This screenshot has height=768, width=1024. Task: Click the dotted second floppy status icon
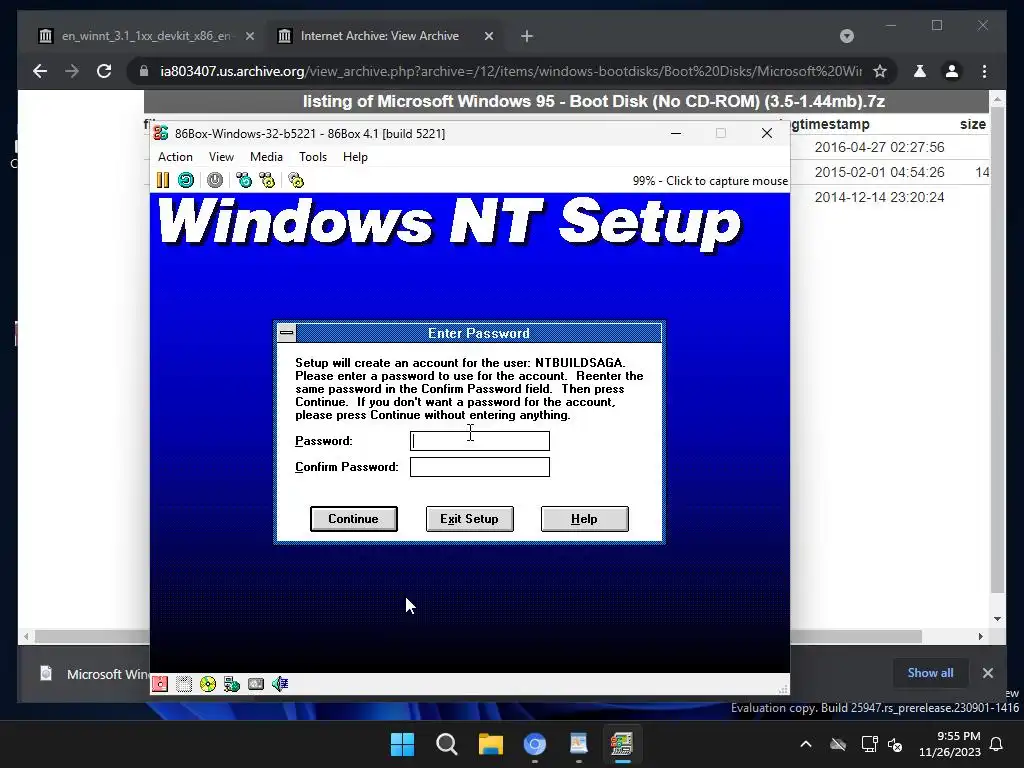click(x=184, y=684)
